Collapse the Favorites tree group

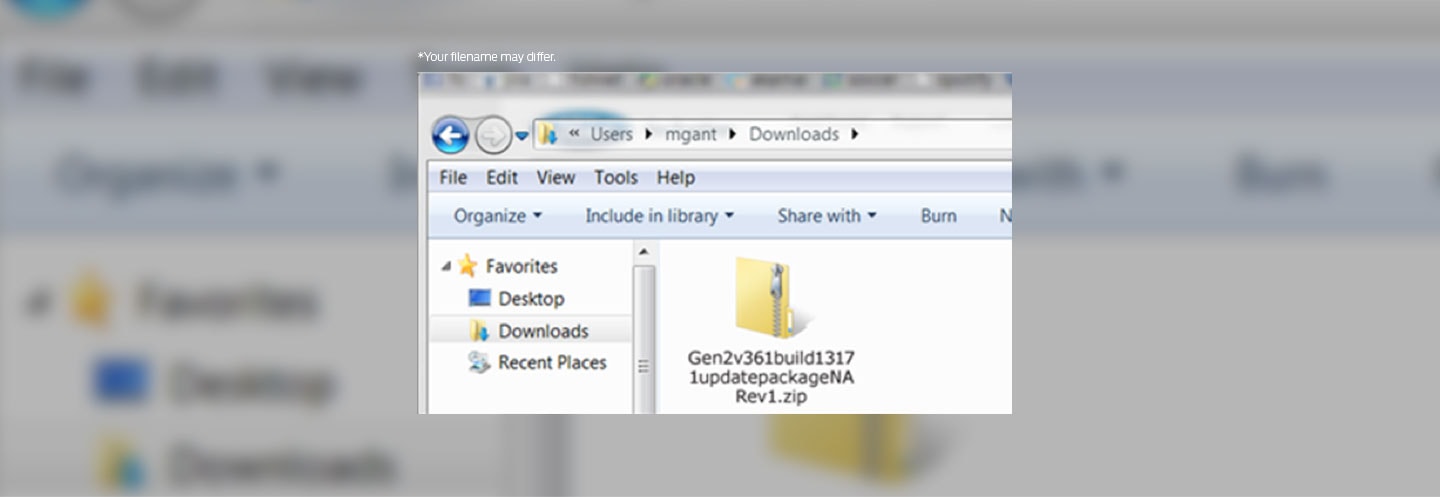pyautogui.click(x=446, y=266)
